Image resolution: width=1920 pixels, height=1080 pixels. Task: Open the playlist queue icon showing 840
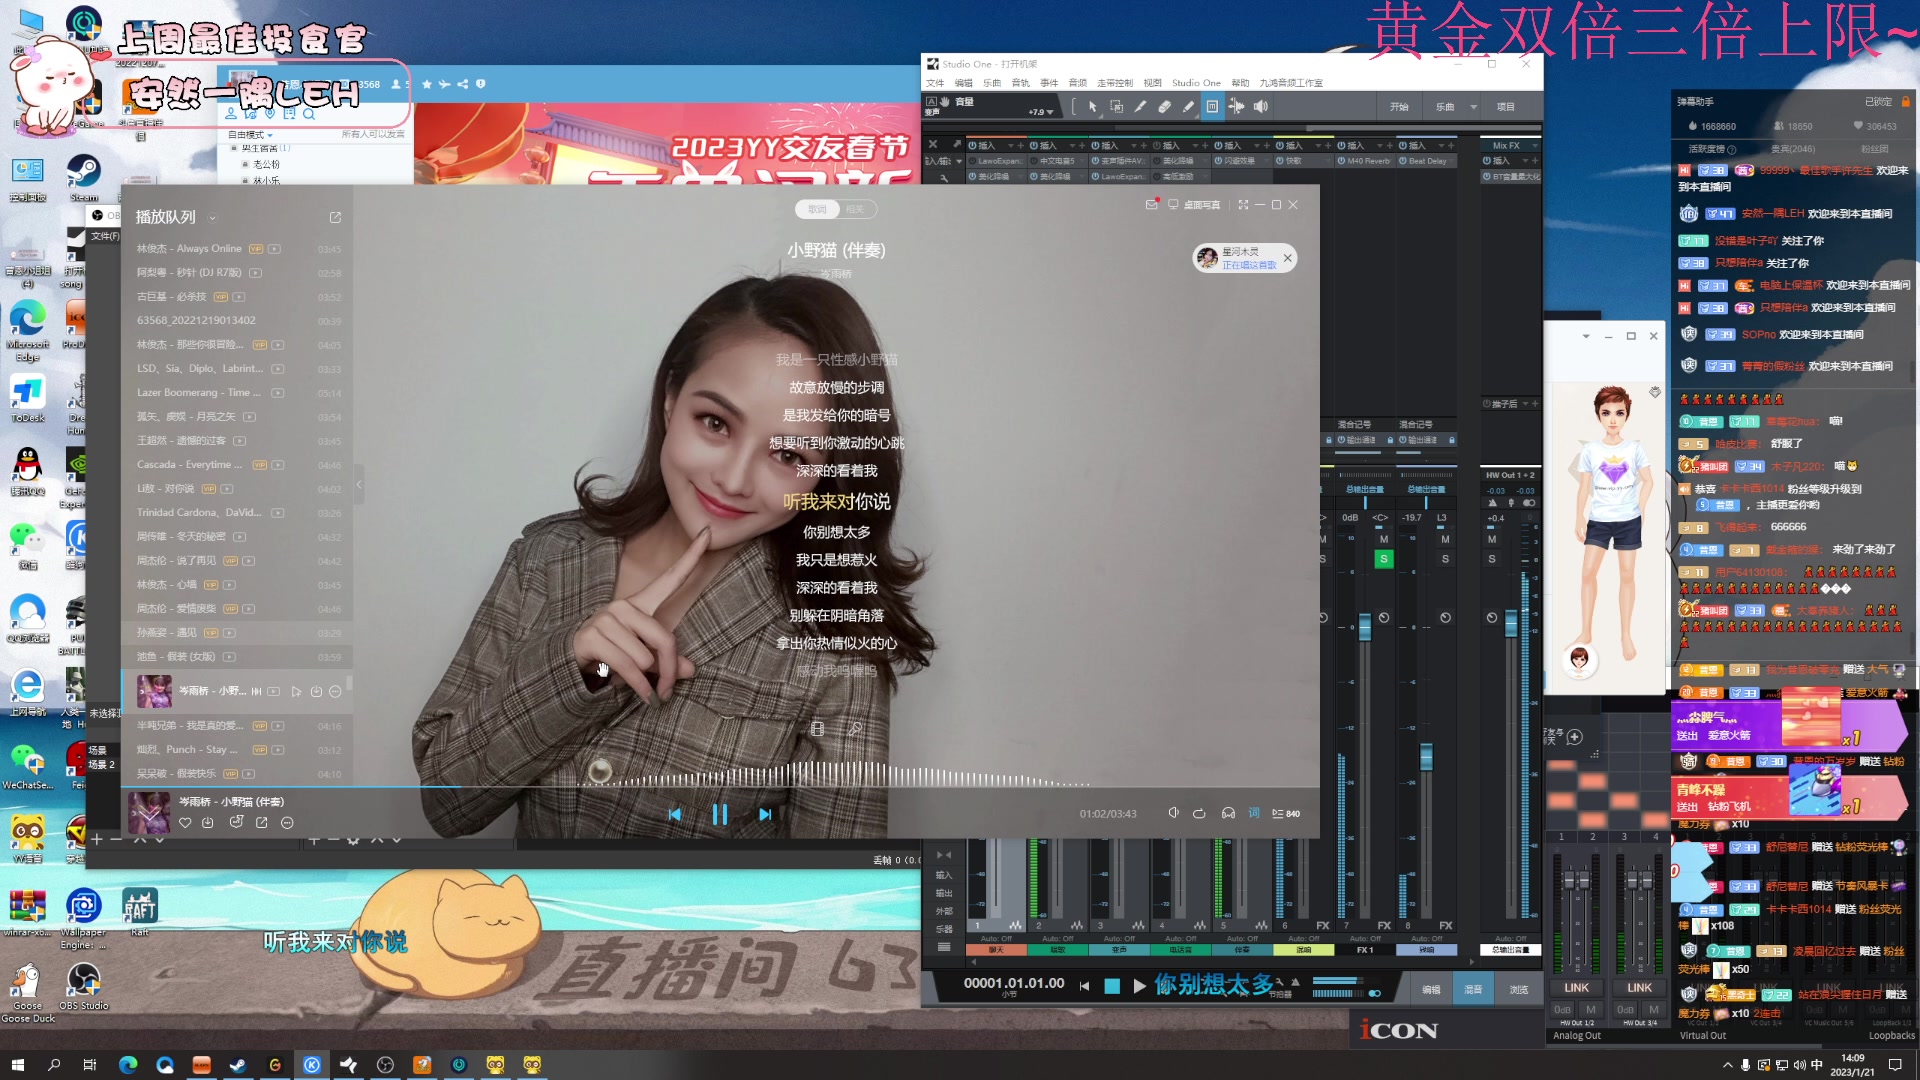point(1285,814)
